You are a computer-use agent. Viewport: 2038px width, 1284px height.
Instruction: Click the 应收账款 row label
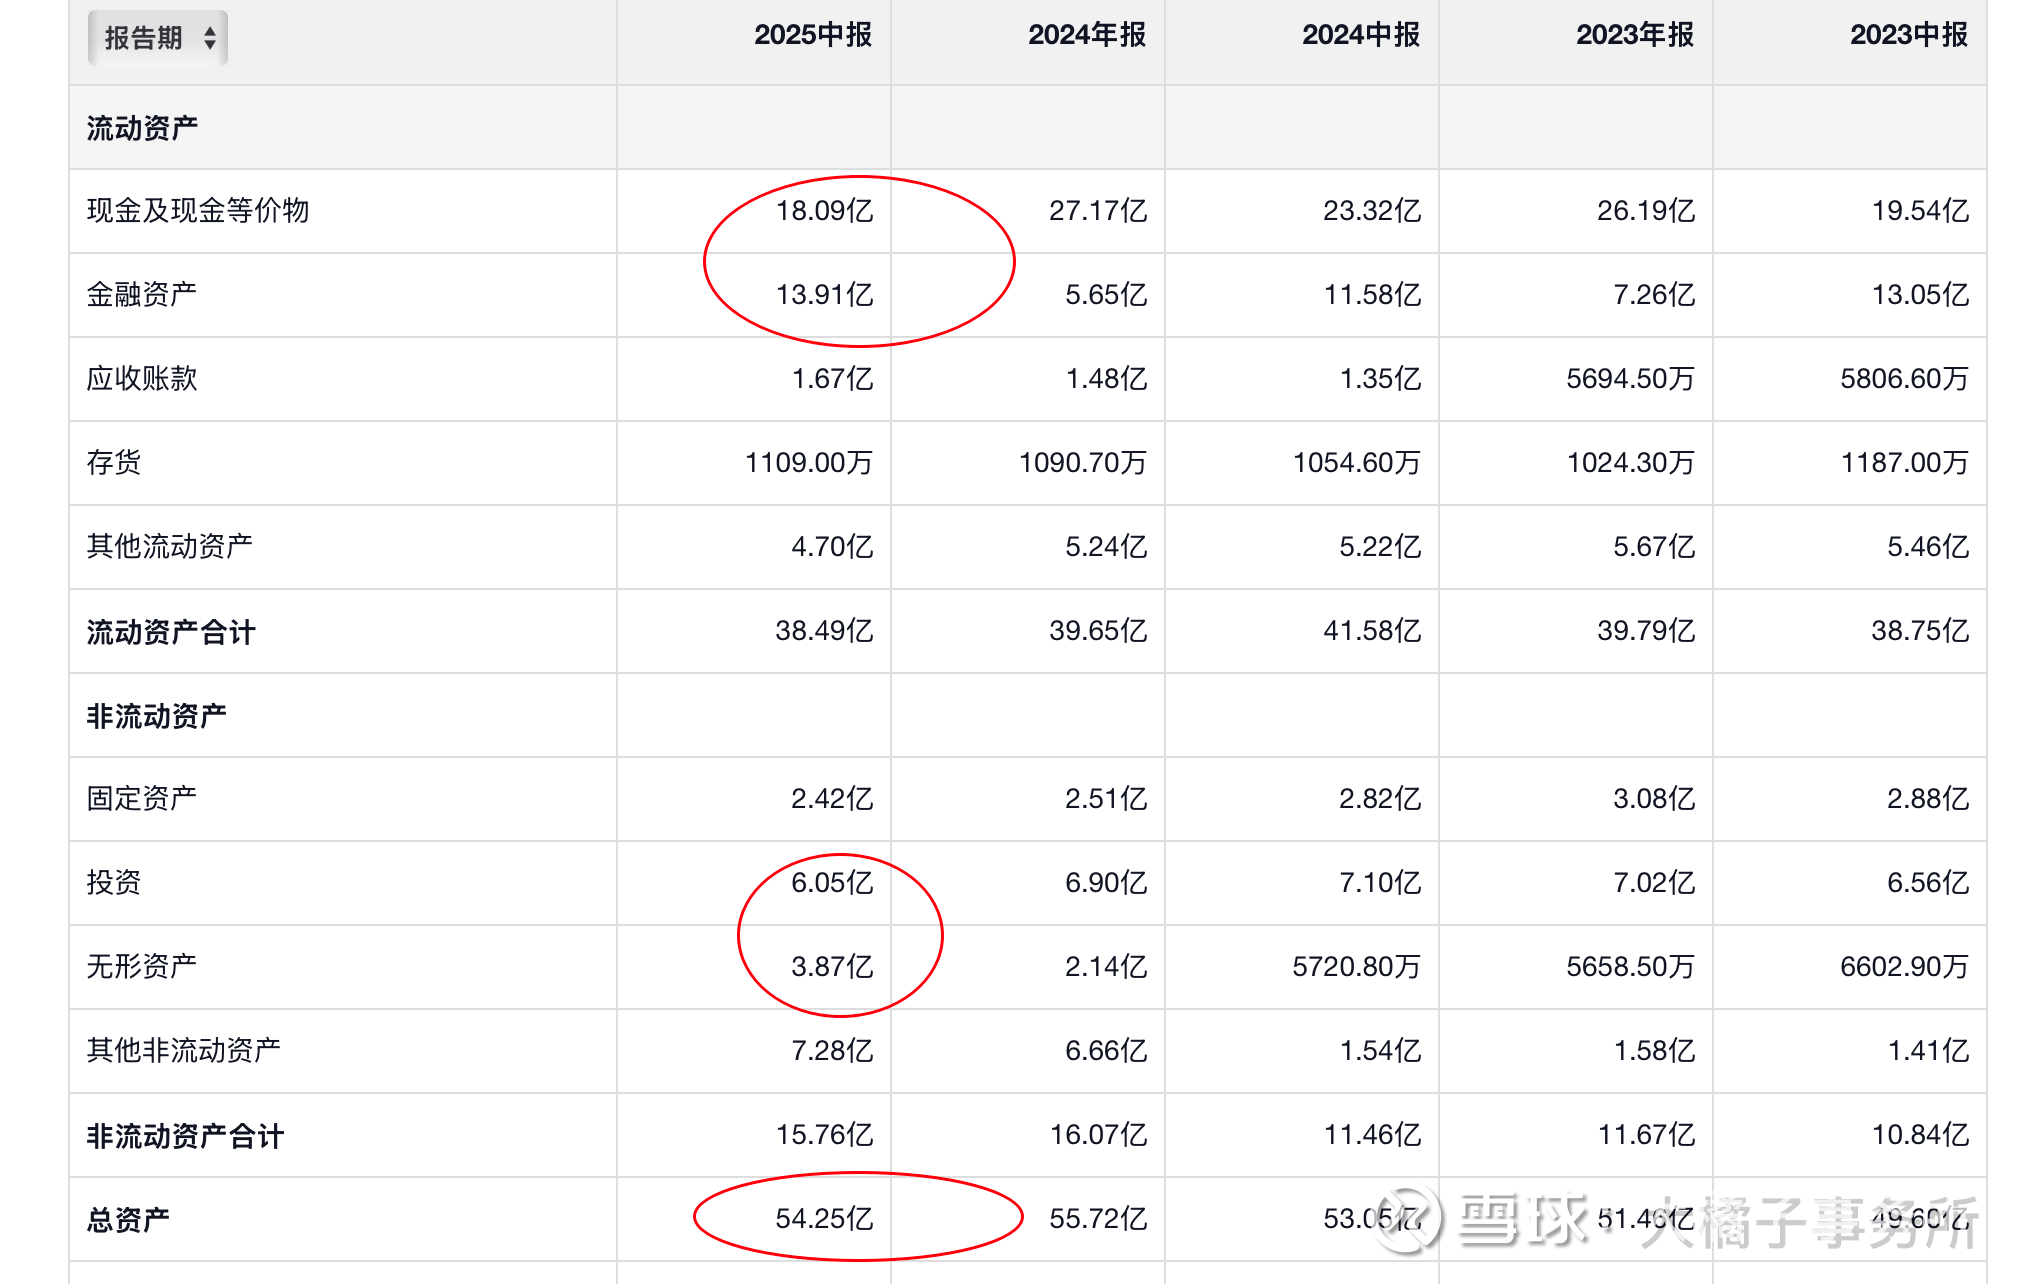[142, 379]
